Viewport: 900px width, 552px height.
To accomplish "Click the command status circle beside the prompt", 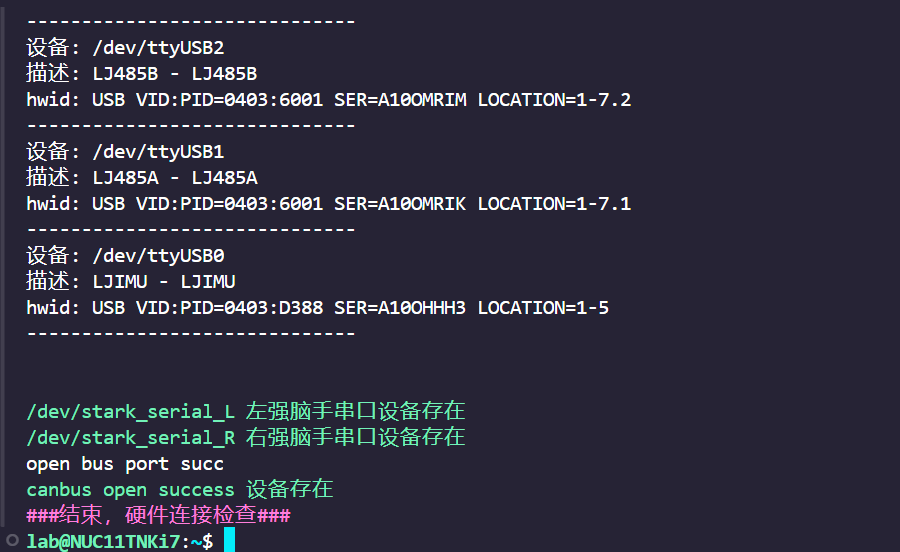I will (12, 540).
